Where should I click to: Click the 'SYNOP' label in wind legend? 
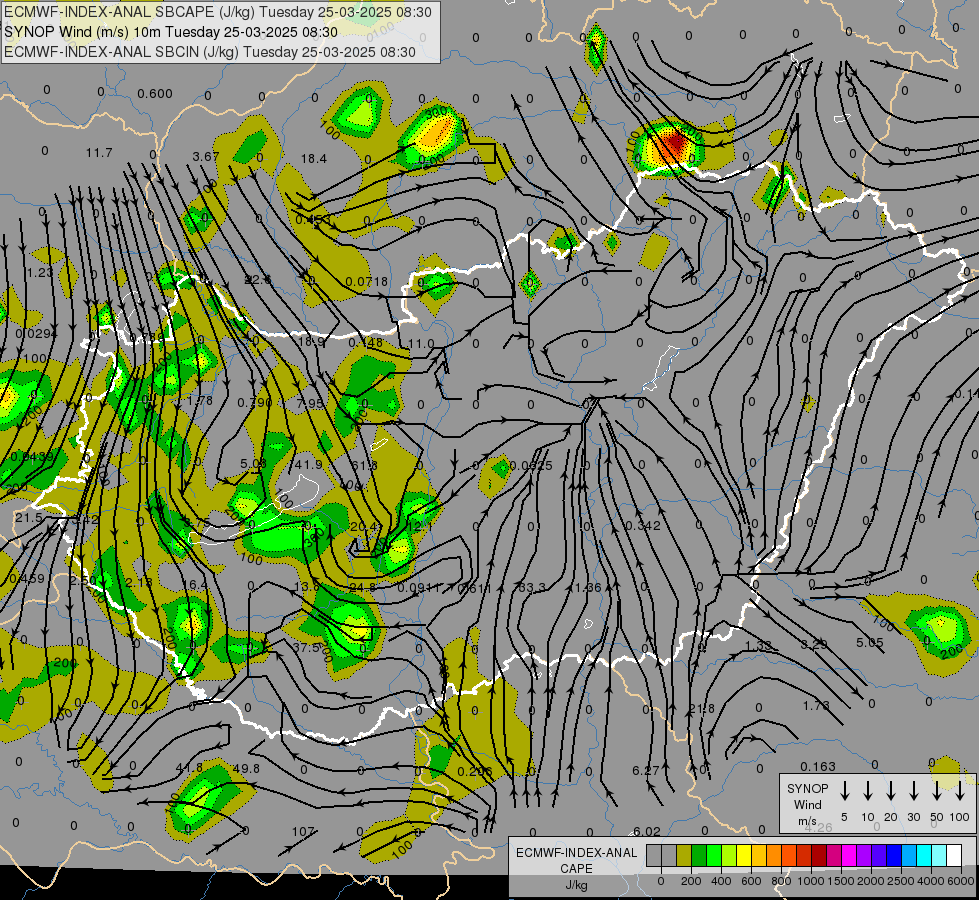point(807,788)
